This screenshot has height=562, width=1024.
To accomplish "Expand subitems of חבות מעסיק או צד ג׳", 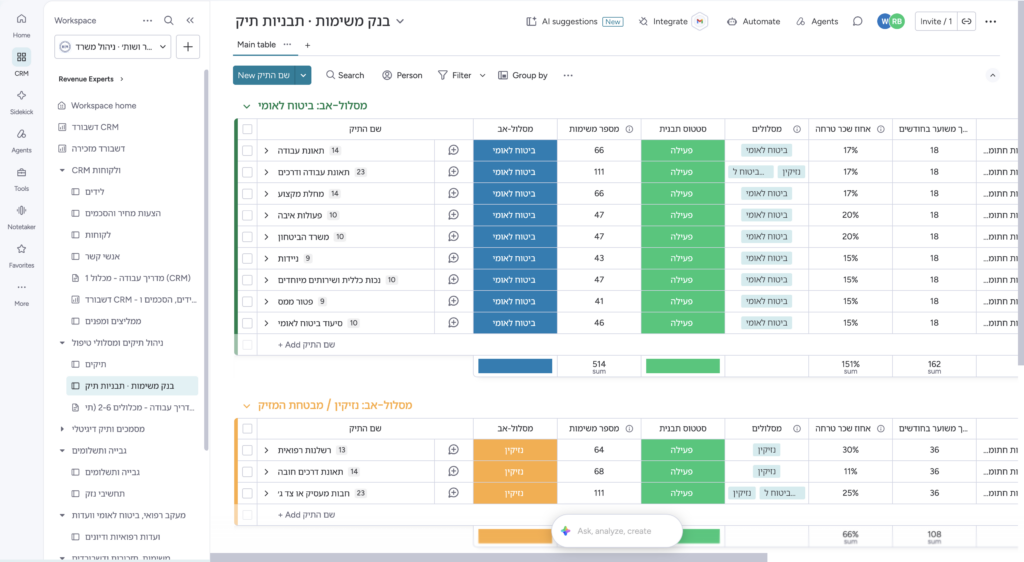I will click(x=266, y=493).
